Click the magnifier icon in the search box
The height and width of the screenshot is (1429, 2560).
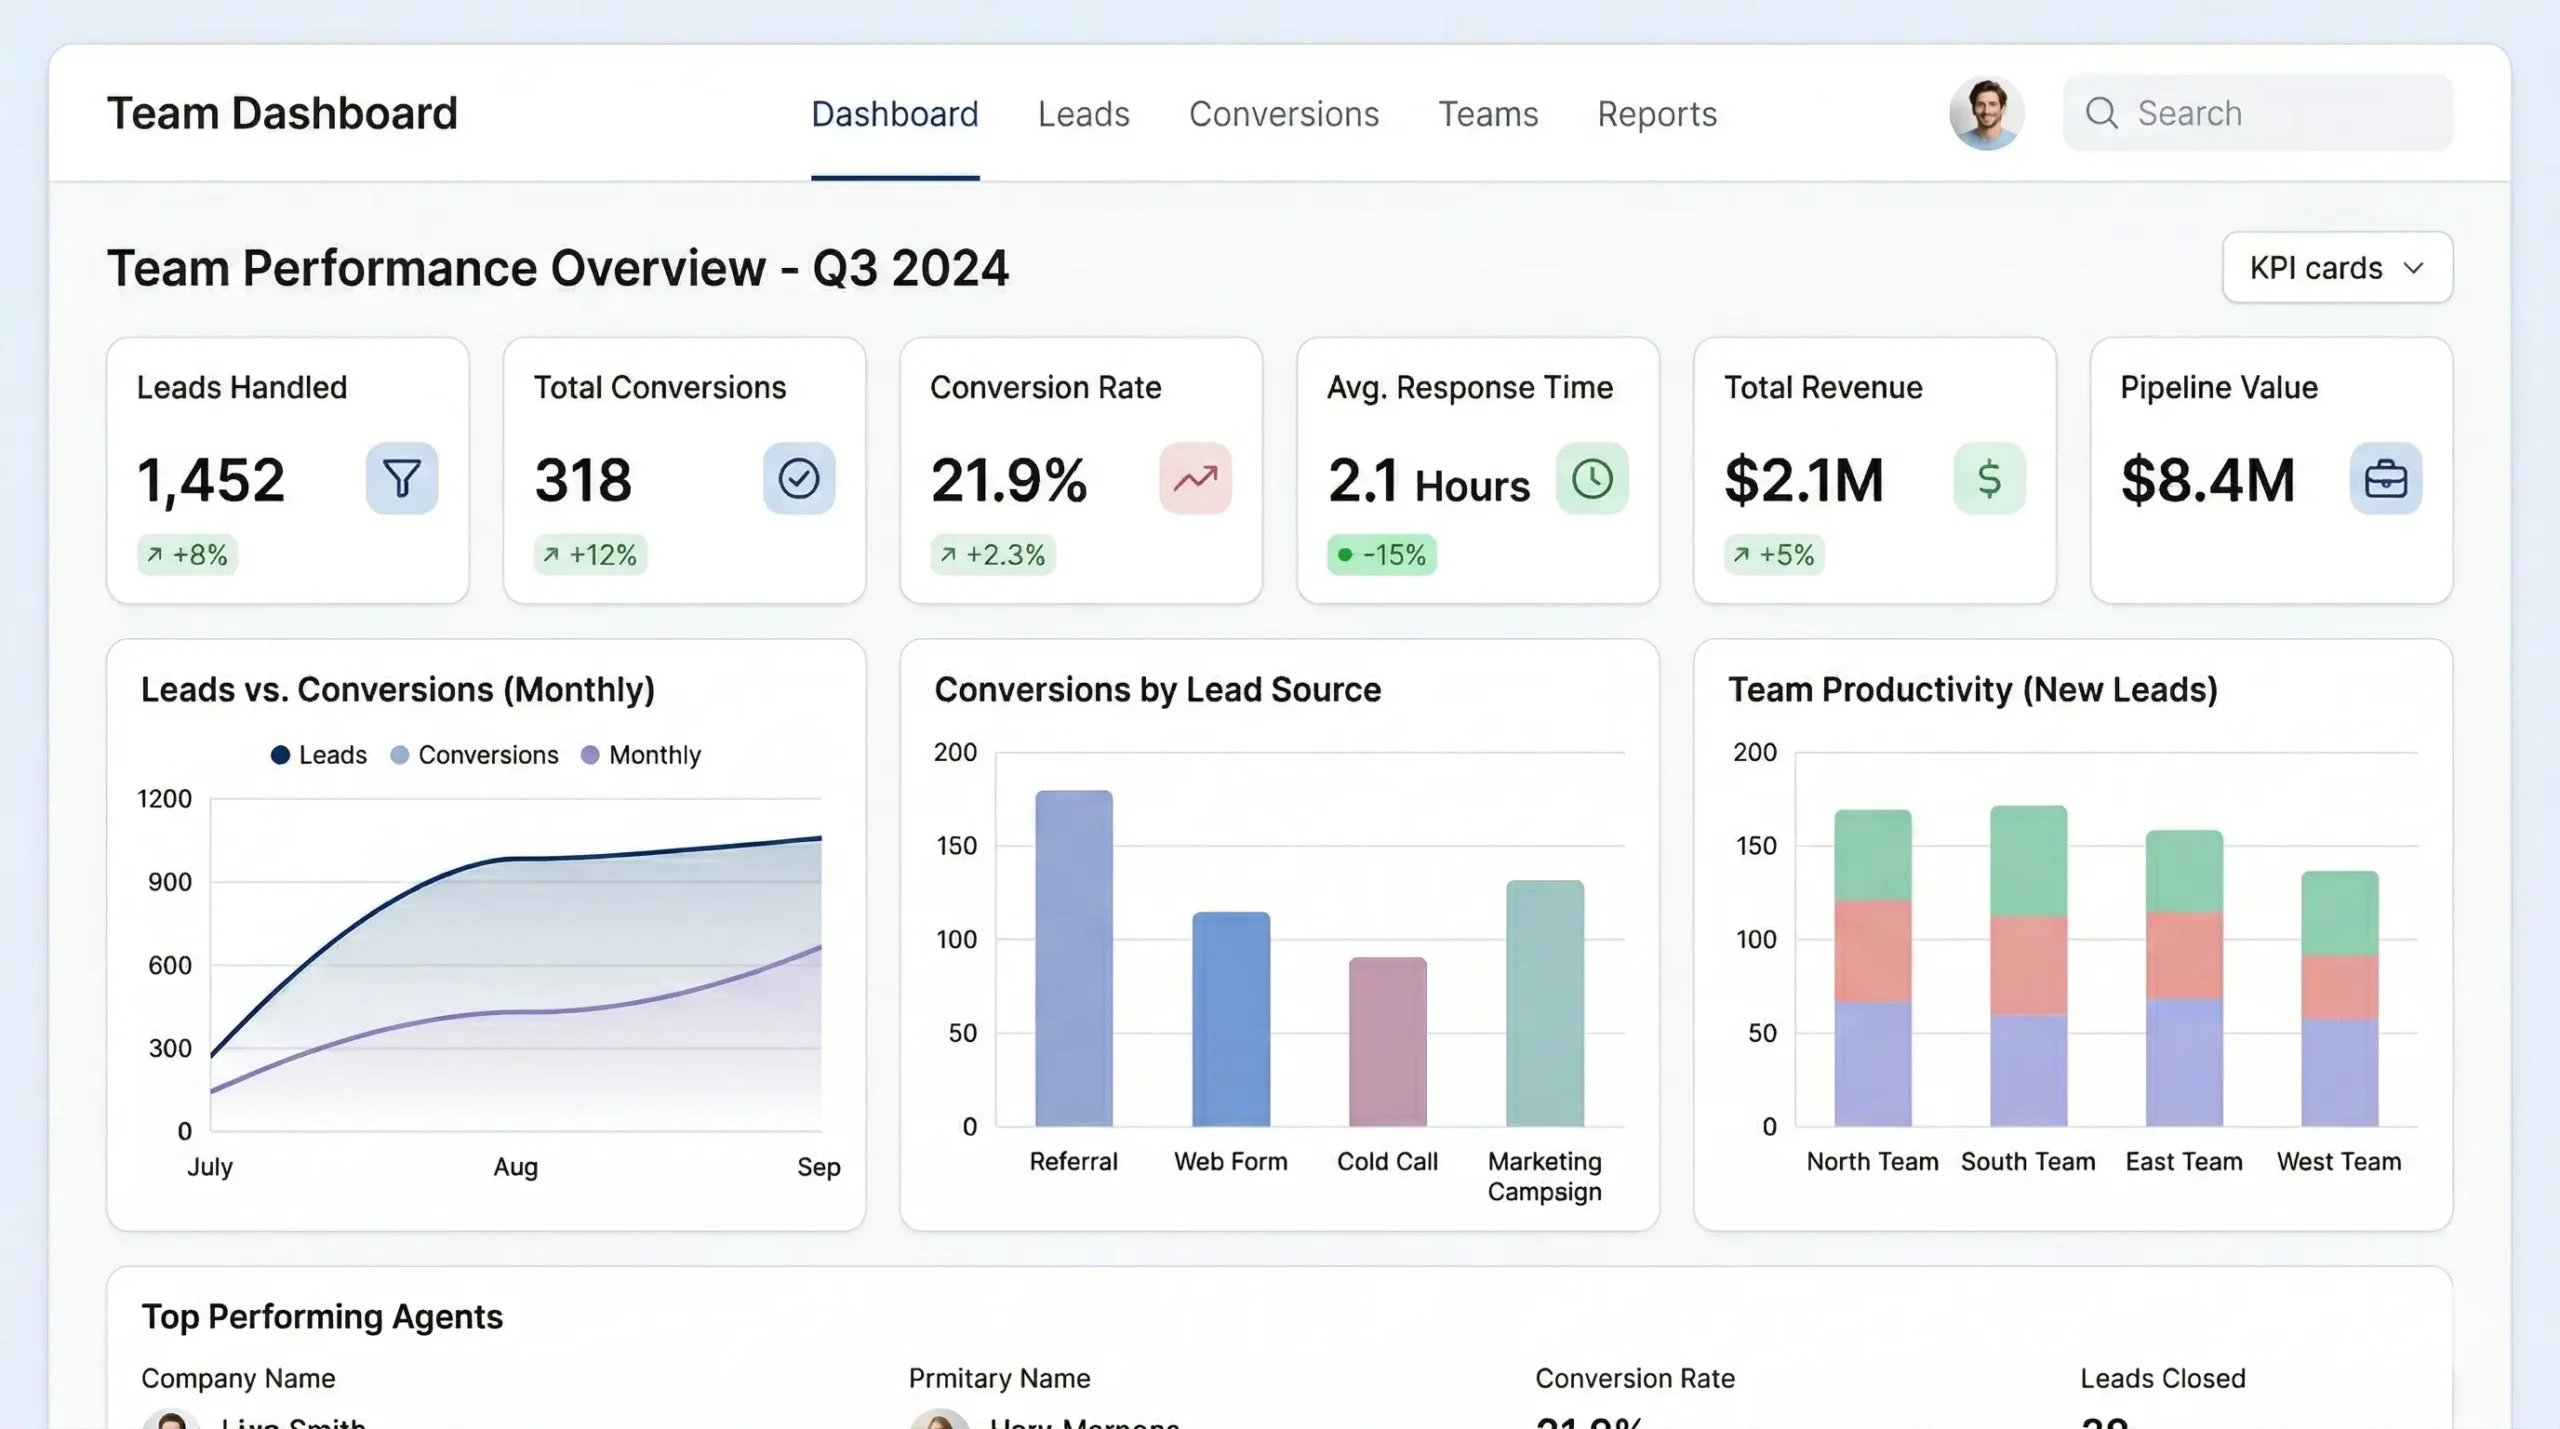coord(2101,113)
